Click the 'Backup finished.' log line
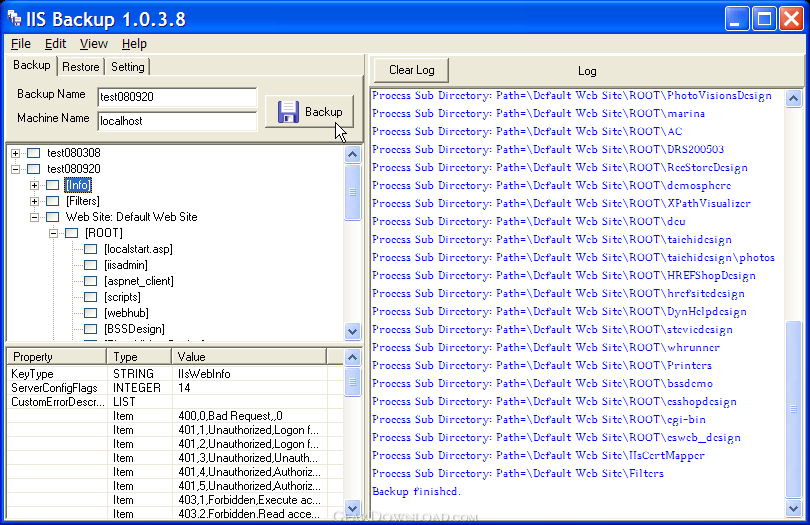This screenshot has height=525, width=810. tap(416, 491)
